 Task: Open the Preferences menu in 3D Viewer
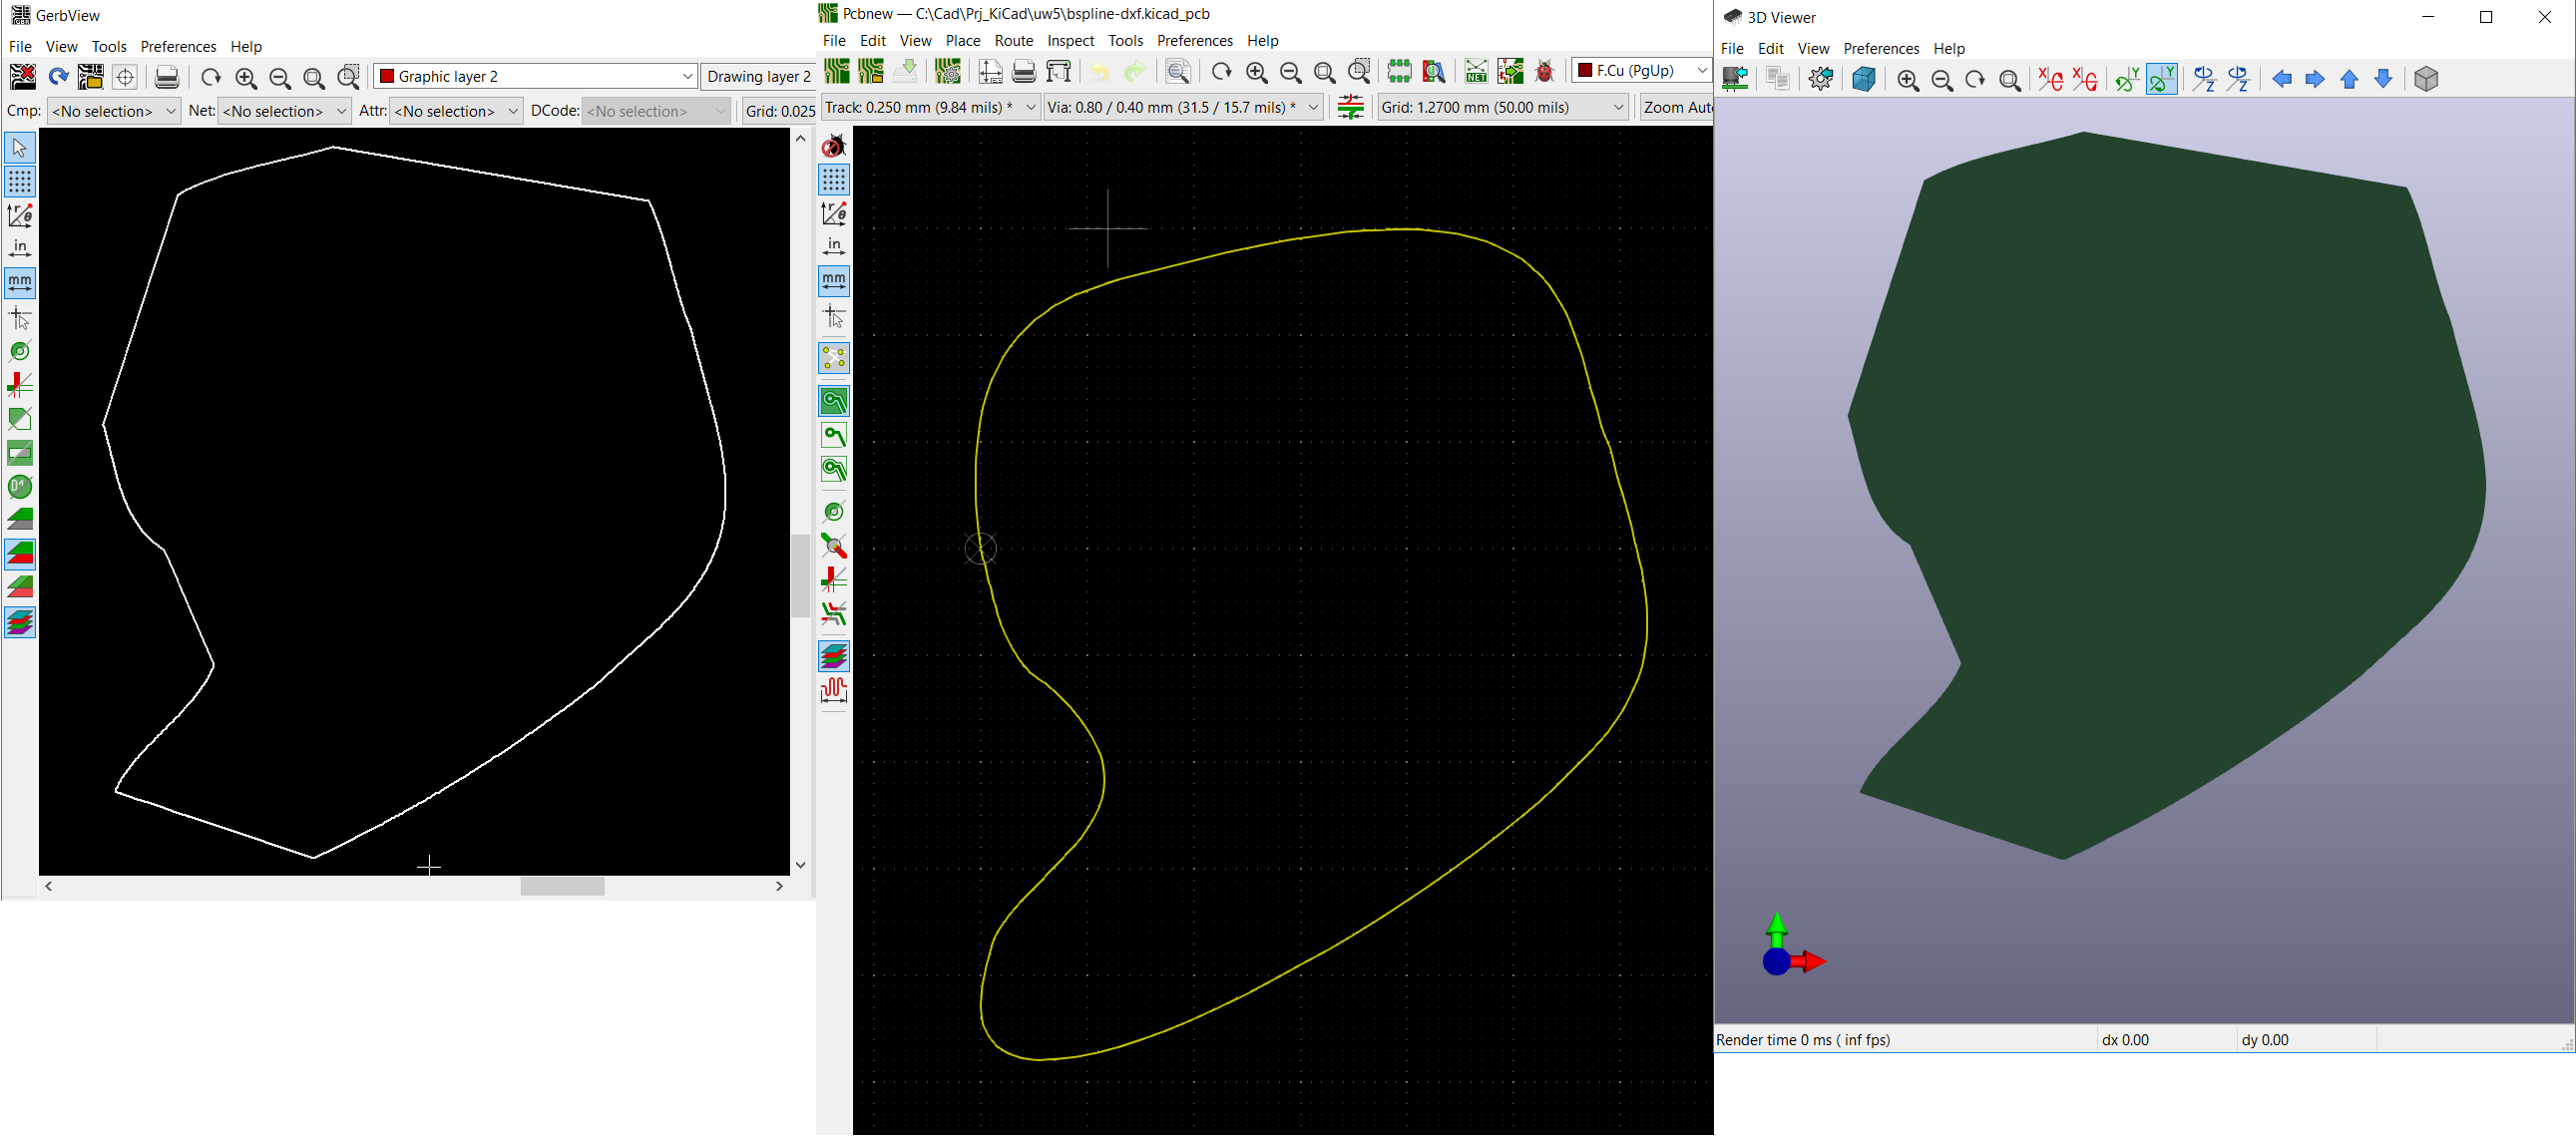[1881, 48]
